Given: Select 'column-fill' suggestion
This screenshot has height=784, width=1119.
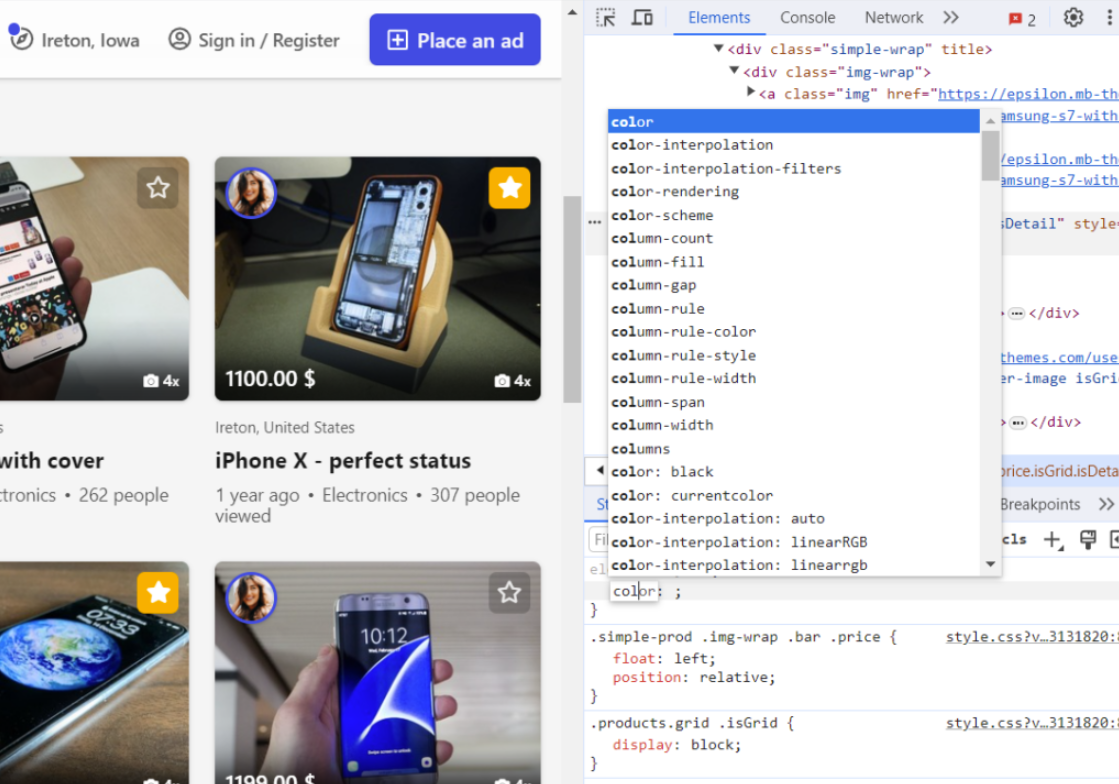Looking at the screenshot, I should tap(794, 262).
